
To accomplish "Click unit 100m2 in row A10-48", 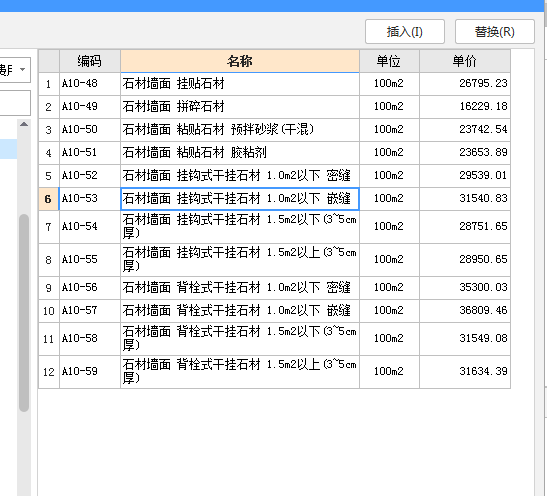I will pos(389,84).
